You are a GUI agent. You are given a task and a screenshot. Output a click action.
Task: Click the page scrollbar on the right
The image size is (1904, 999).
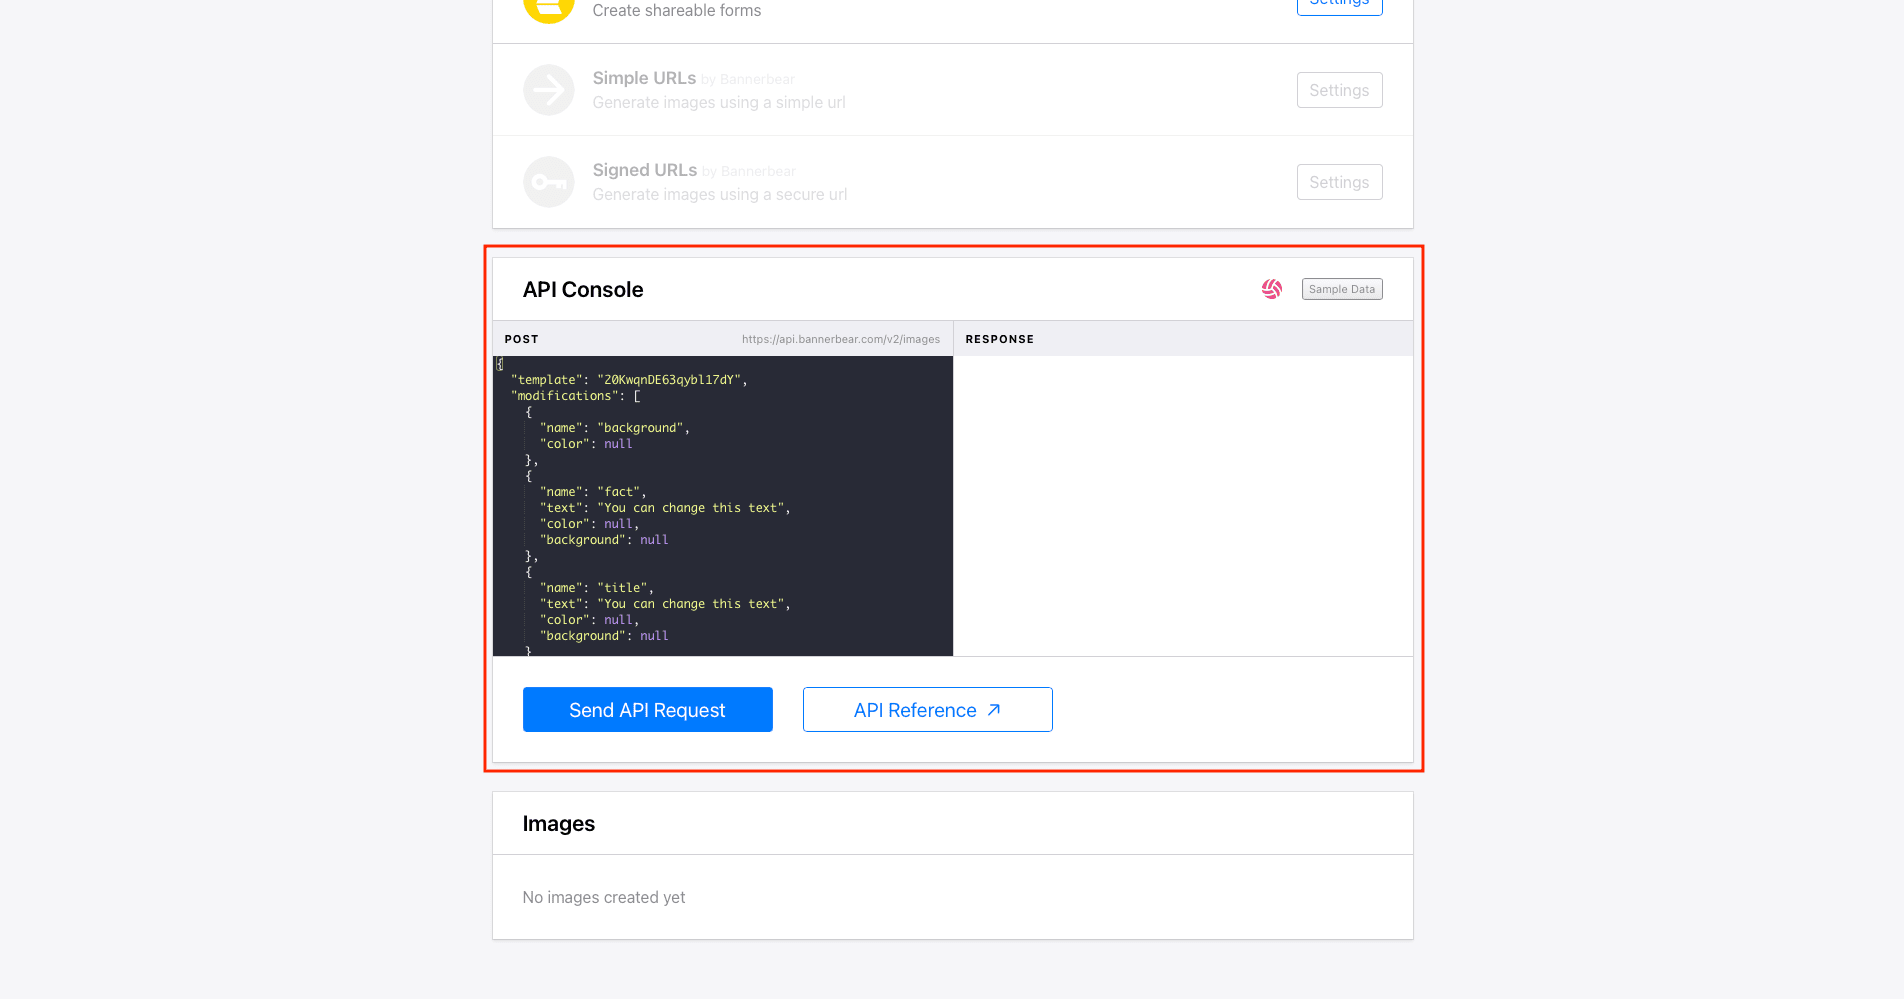click(1896, 500)
